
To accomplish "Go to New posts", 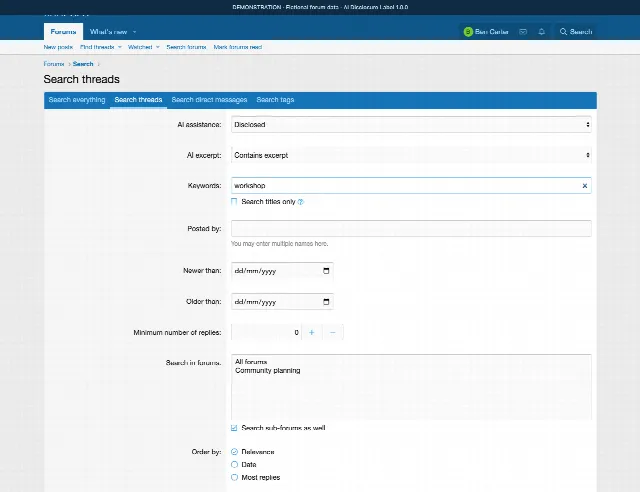I will (58, 47).
